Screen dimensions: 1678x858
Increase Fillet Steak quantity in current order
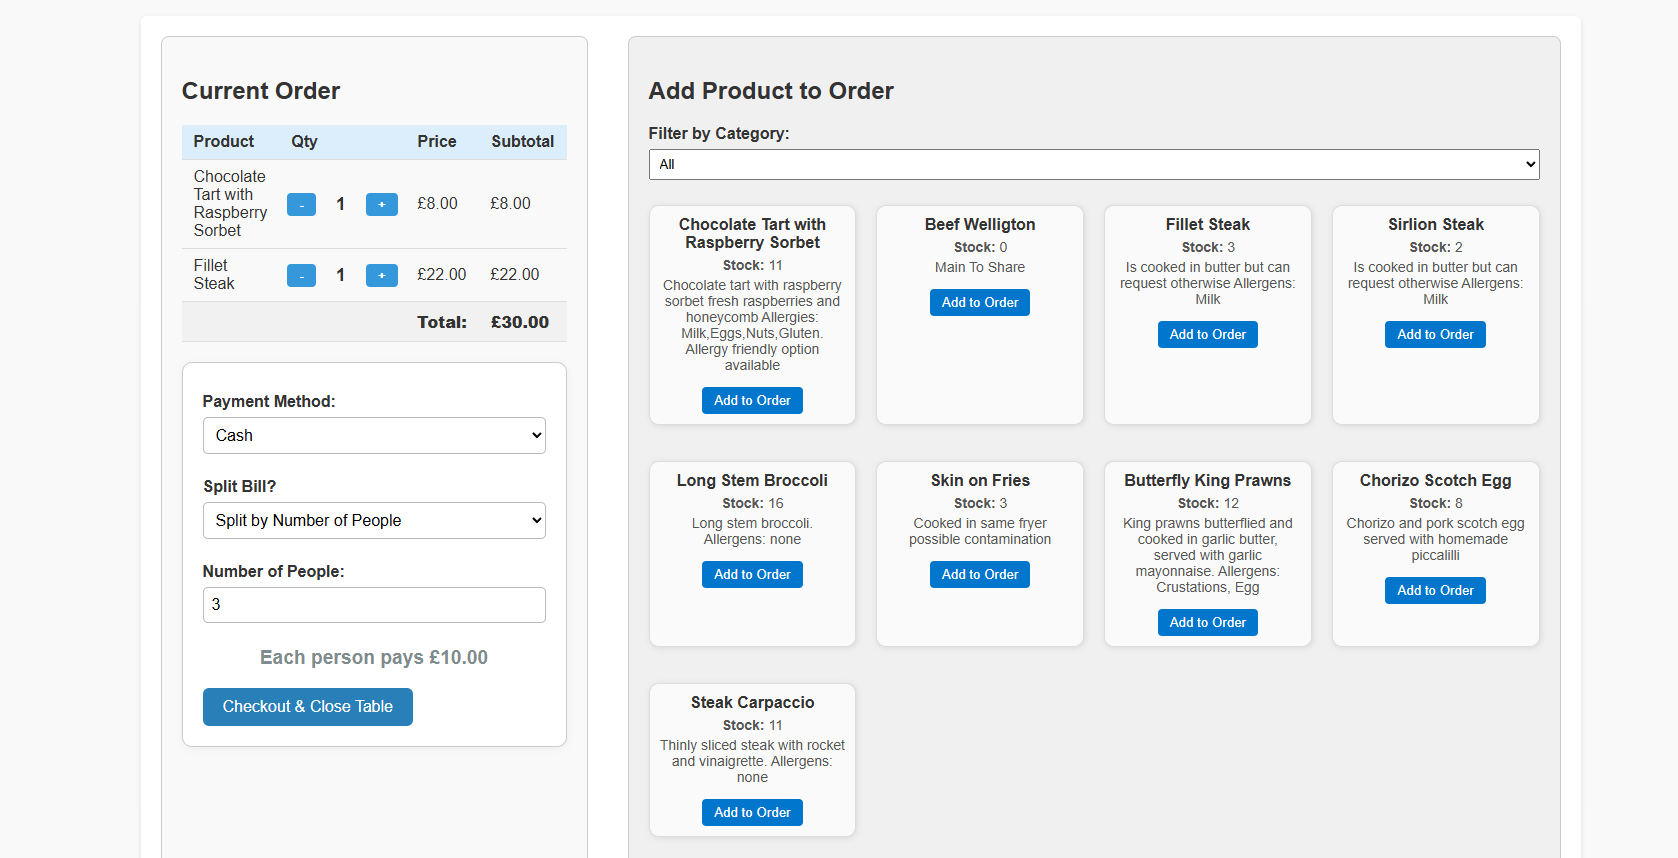tap(382, 275)
